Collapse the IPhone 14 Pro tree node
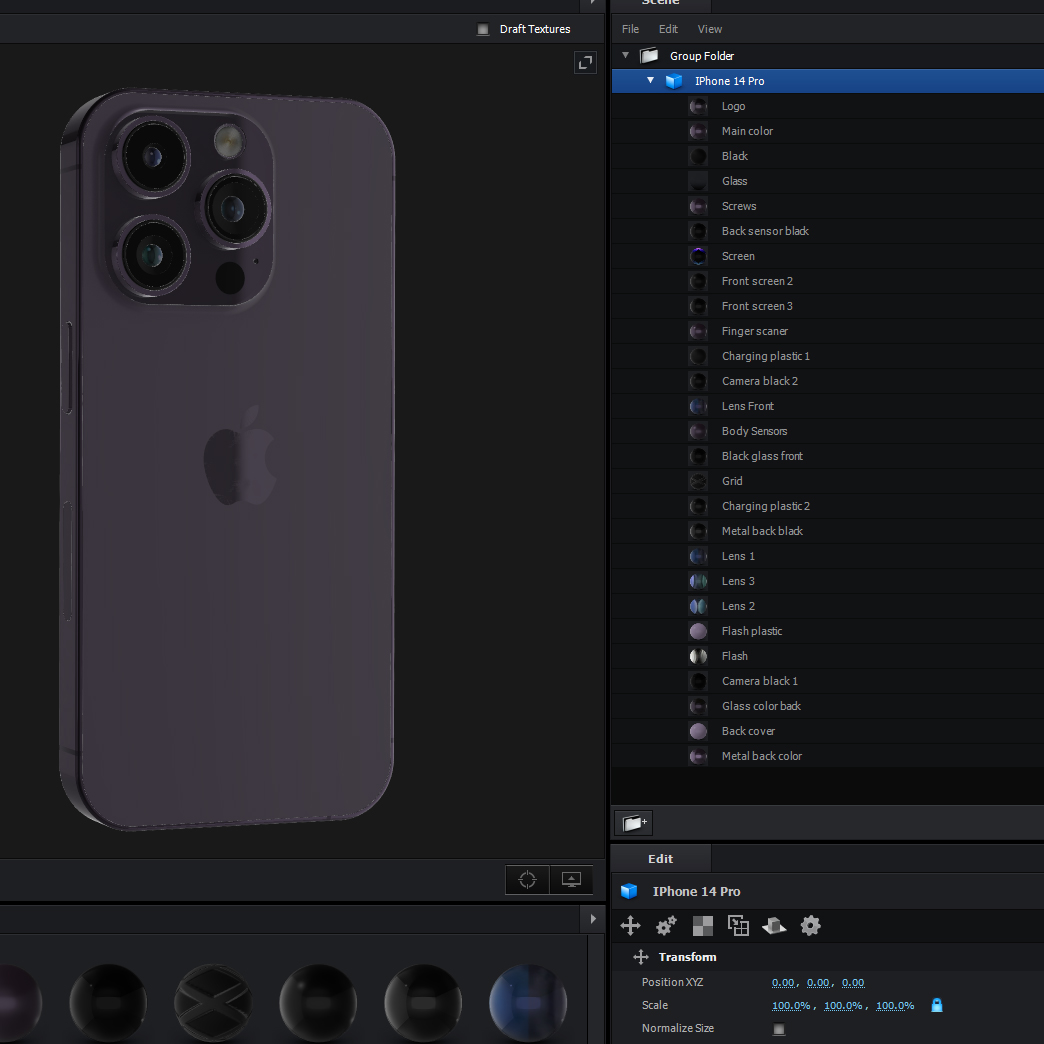 click(x=651, y=81)
